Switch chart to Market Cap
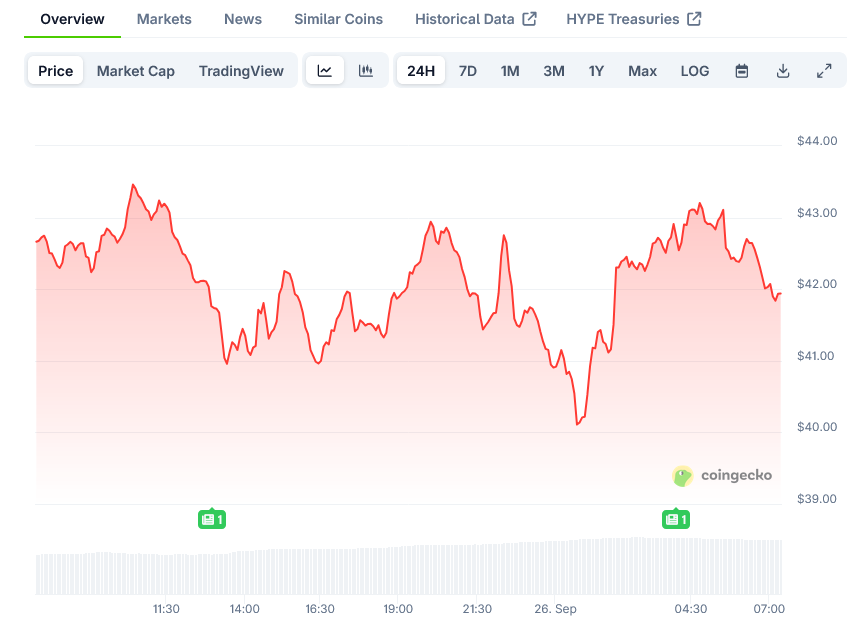The height and width of the screenshot is (622, 847). 136,71
